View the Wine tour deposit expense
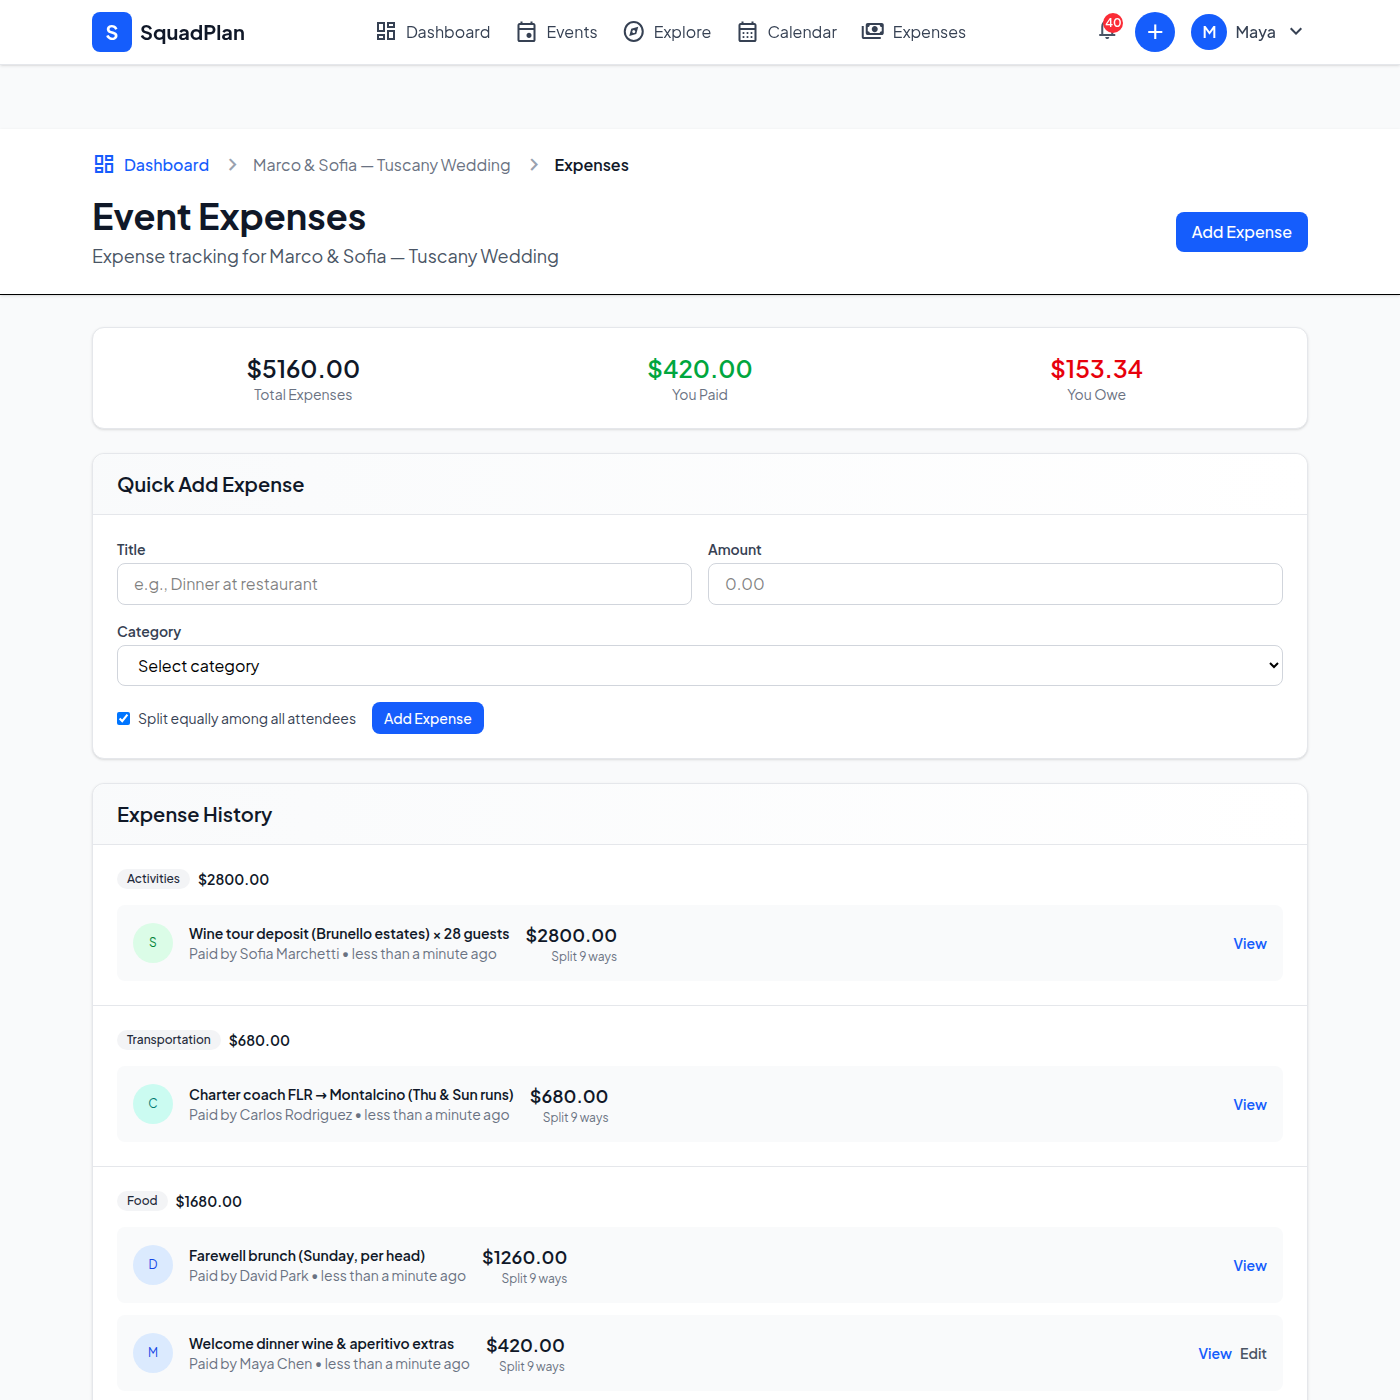 pyautogui.click(x=1249, y=944)
